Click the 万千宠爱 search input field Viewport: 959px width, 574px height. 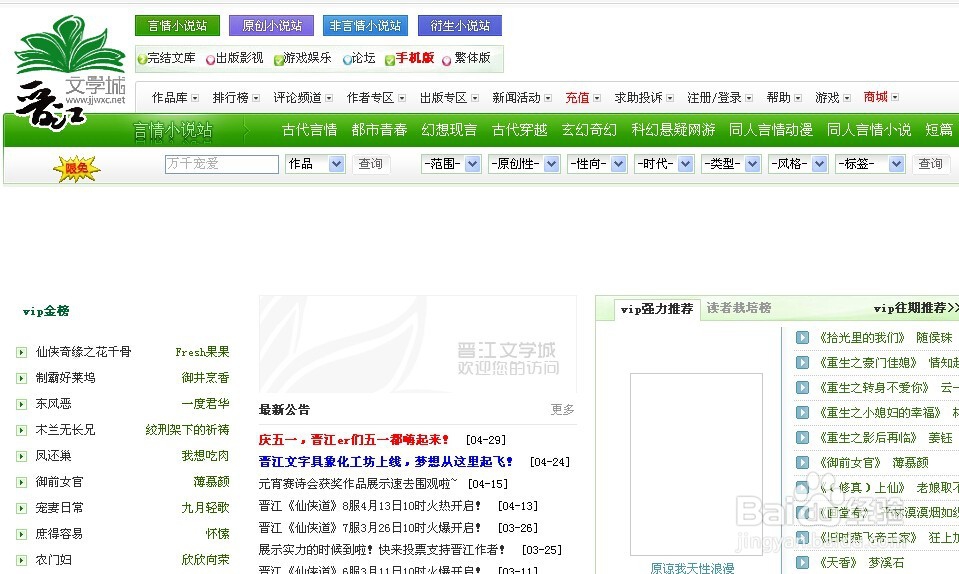(x=222, y=164)
